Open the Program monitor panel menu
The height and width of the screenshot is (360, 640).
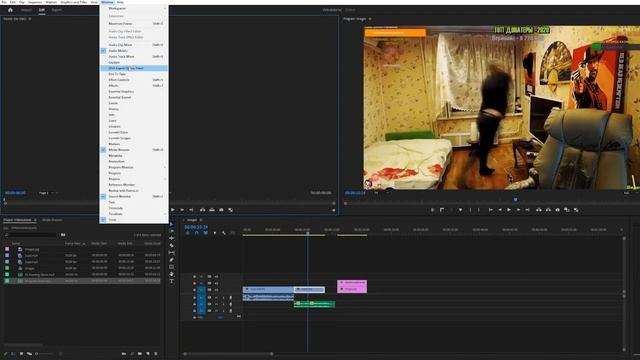click(x=370, y=19)
